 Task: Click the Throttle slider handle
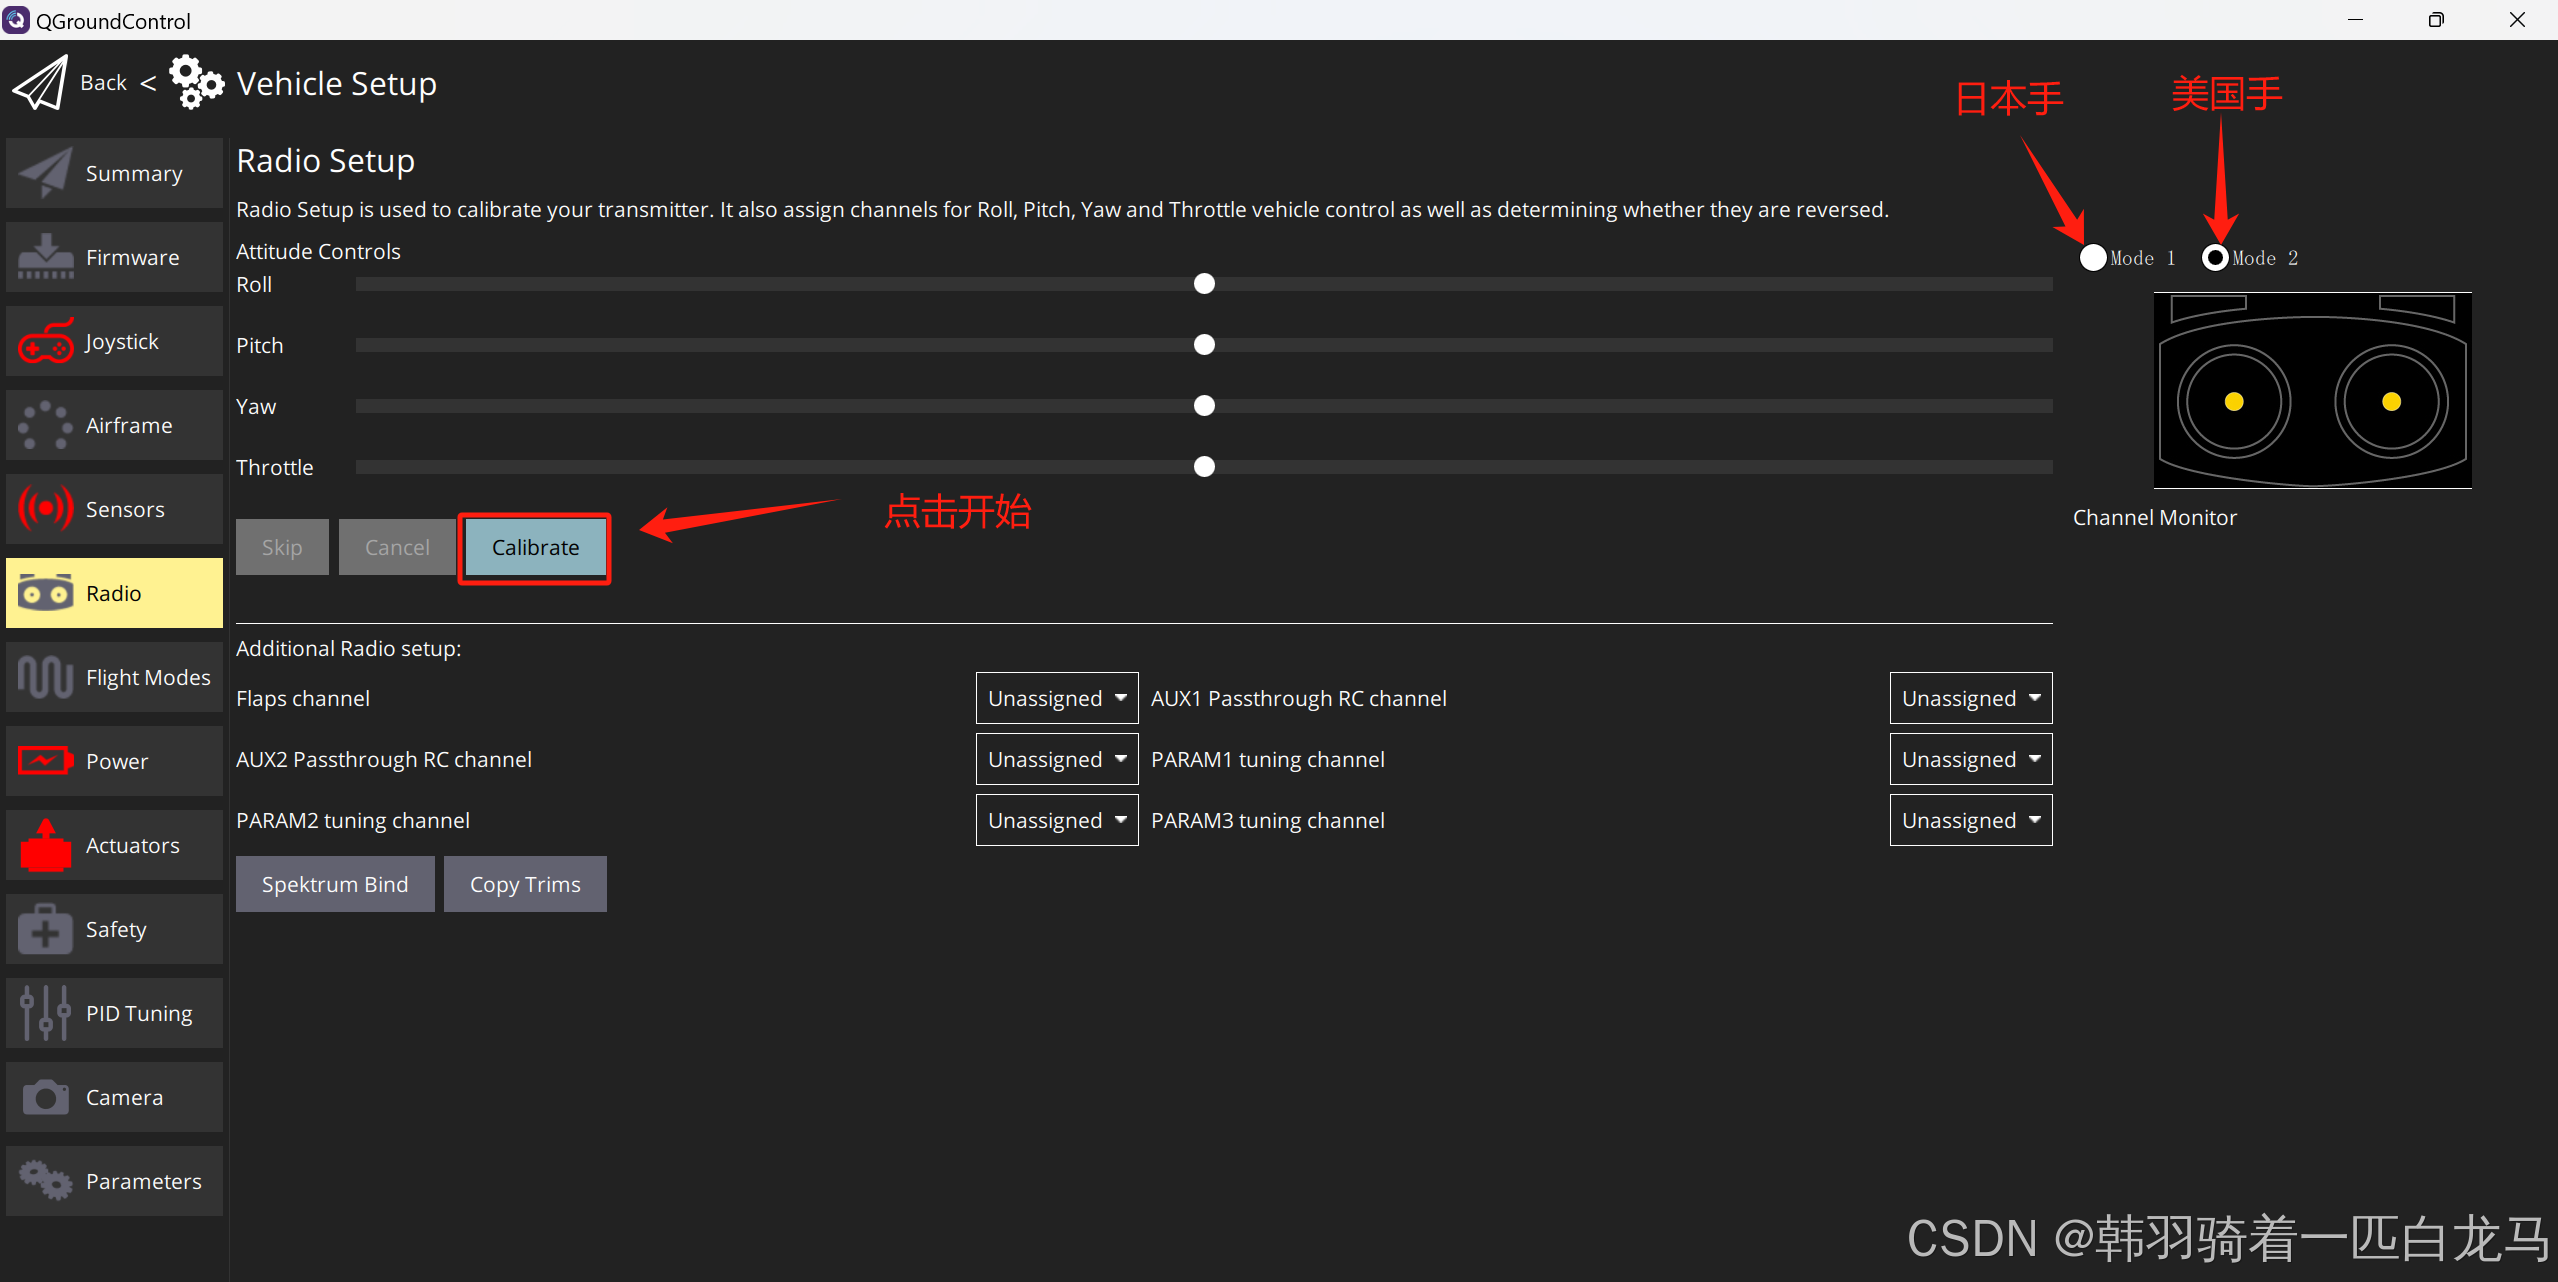[x=1204, y=467]
